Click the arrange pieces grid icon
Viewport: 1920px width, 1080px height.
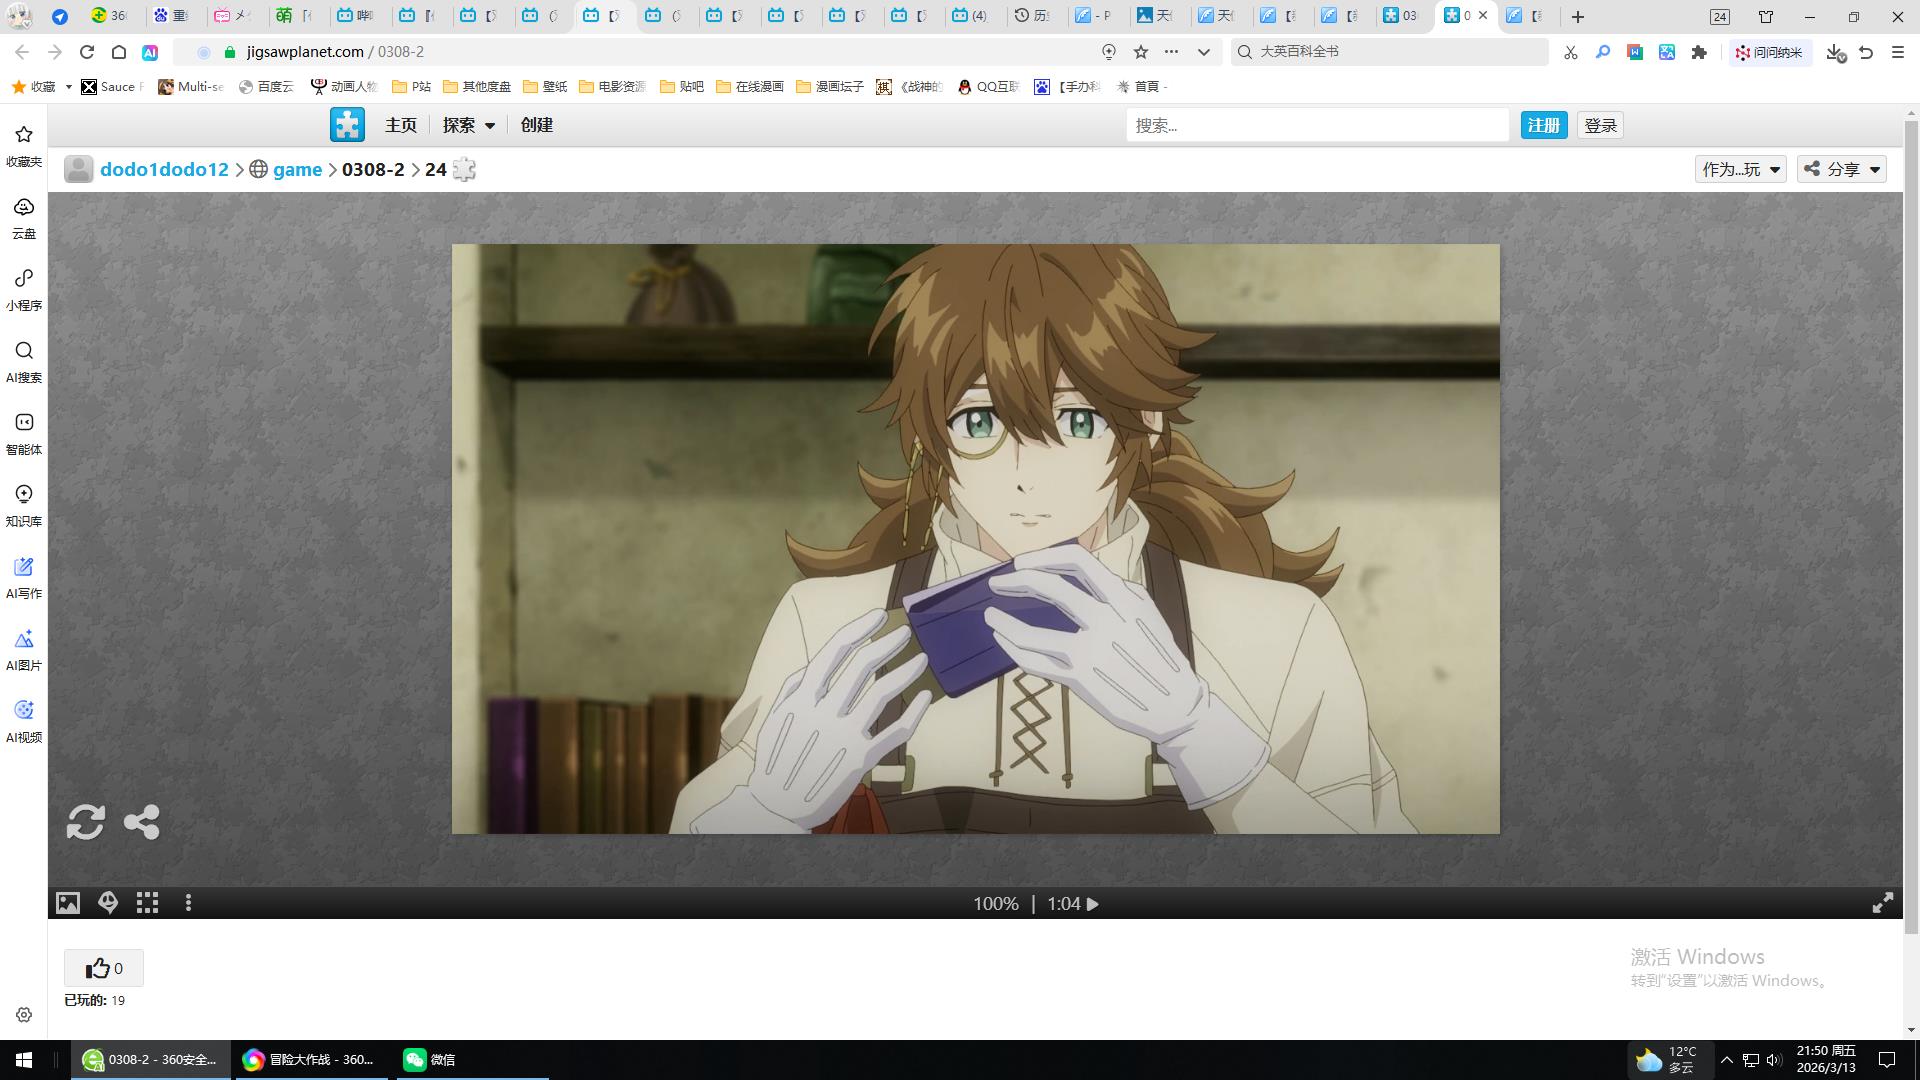click(x=148, y=903)
